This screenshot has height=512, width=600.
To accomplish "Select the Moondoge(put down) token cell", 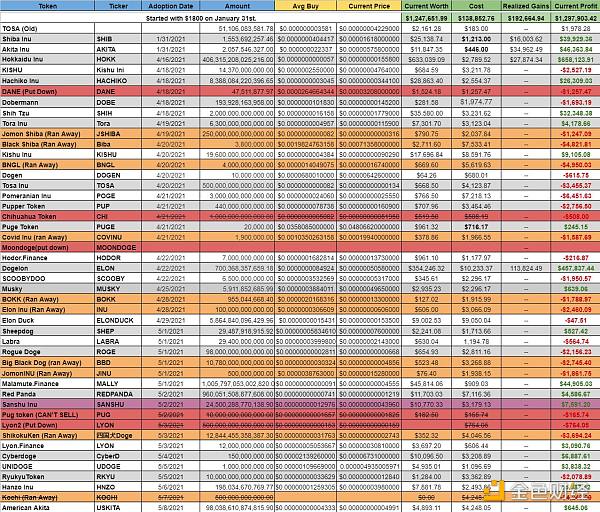I will (x=38, y=247).
